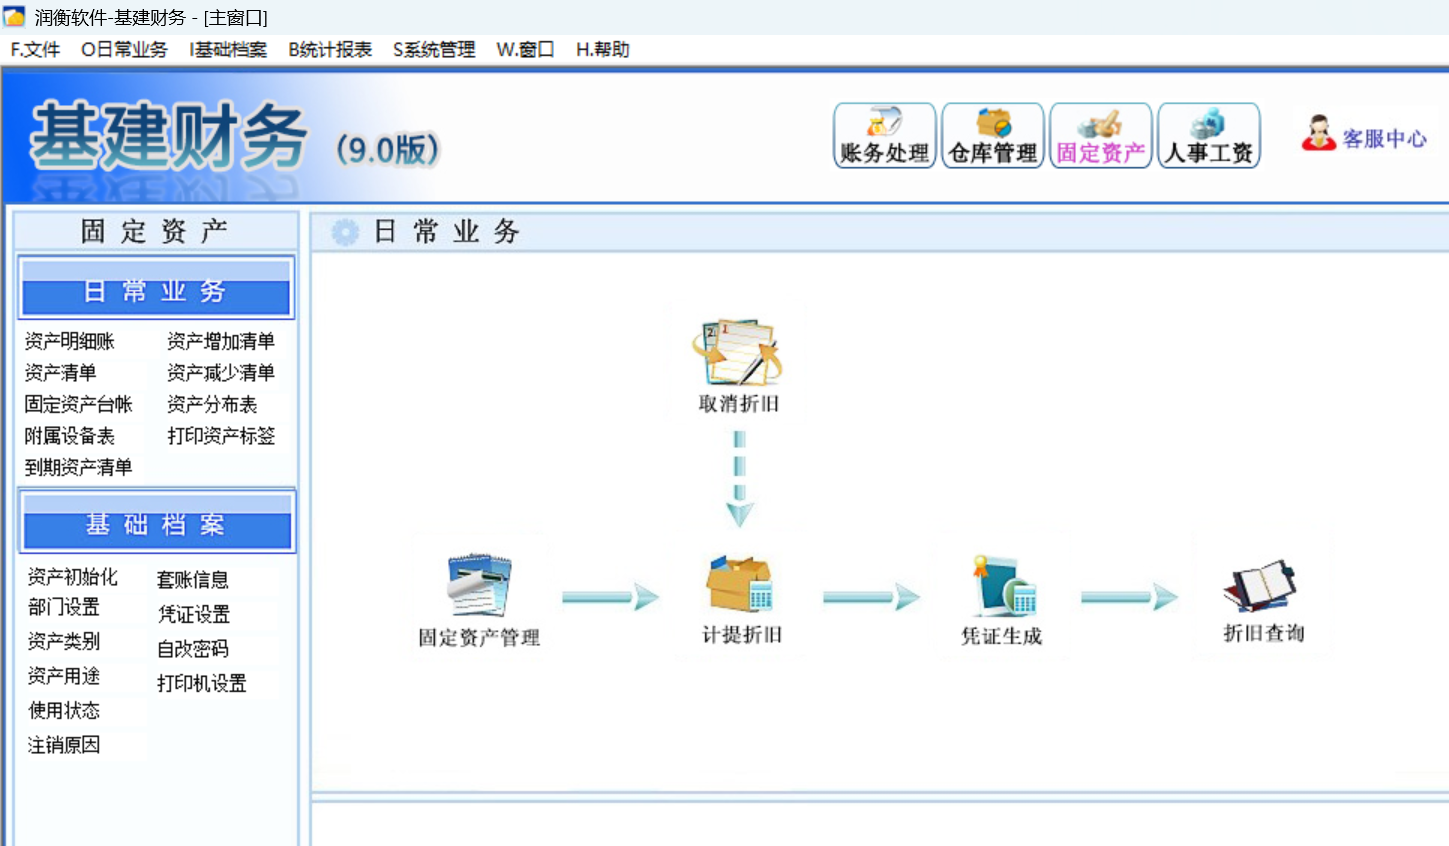This screenshot has height=846, width=1449.
Task: Open 凭证设置 in the sidebar
Action: pyautogui.click(x=194, y=614)
